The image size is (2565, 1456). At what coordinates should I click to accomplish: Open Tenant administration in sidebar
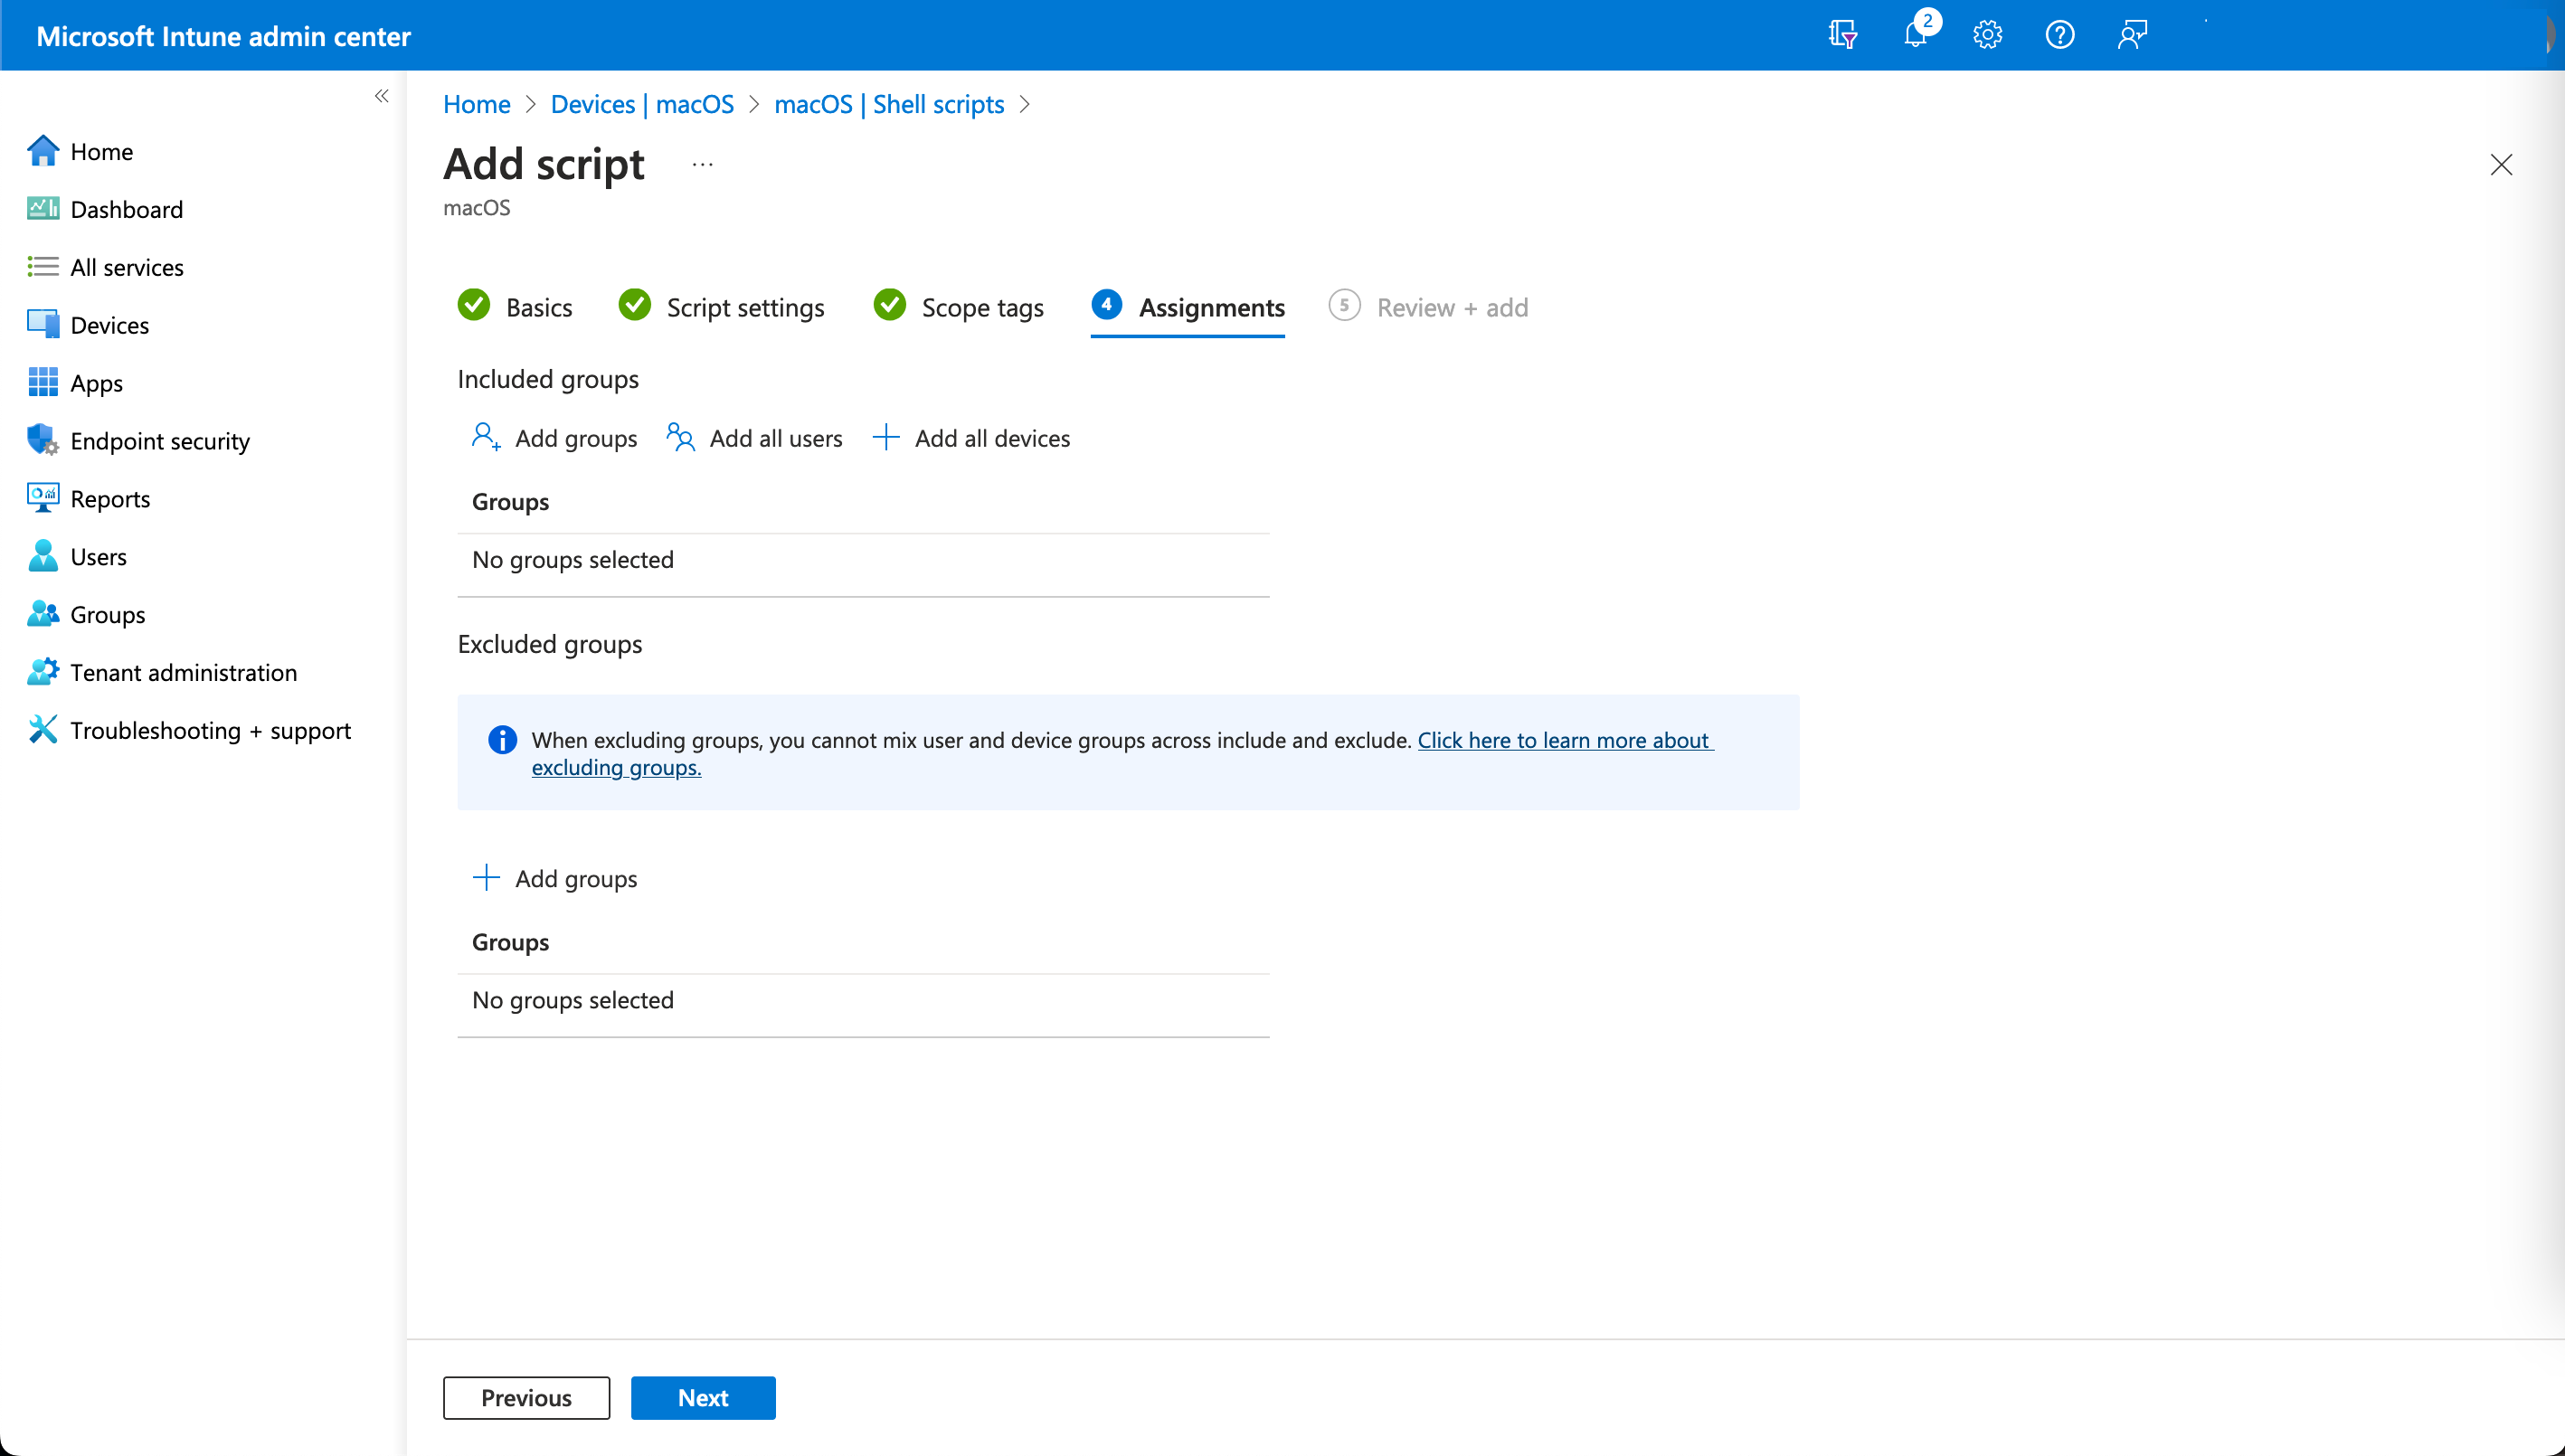(183, 672)
